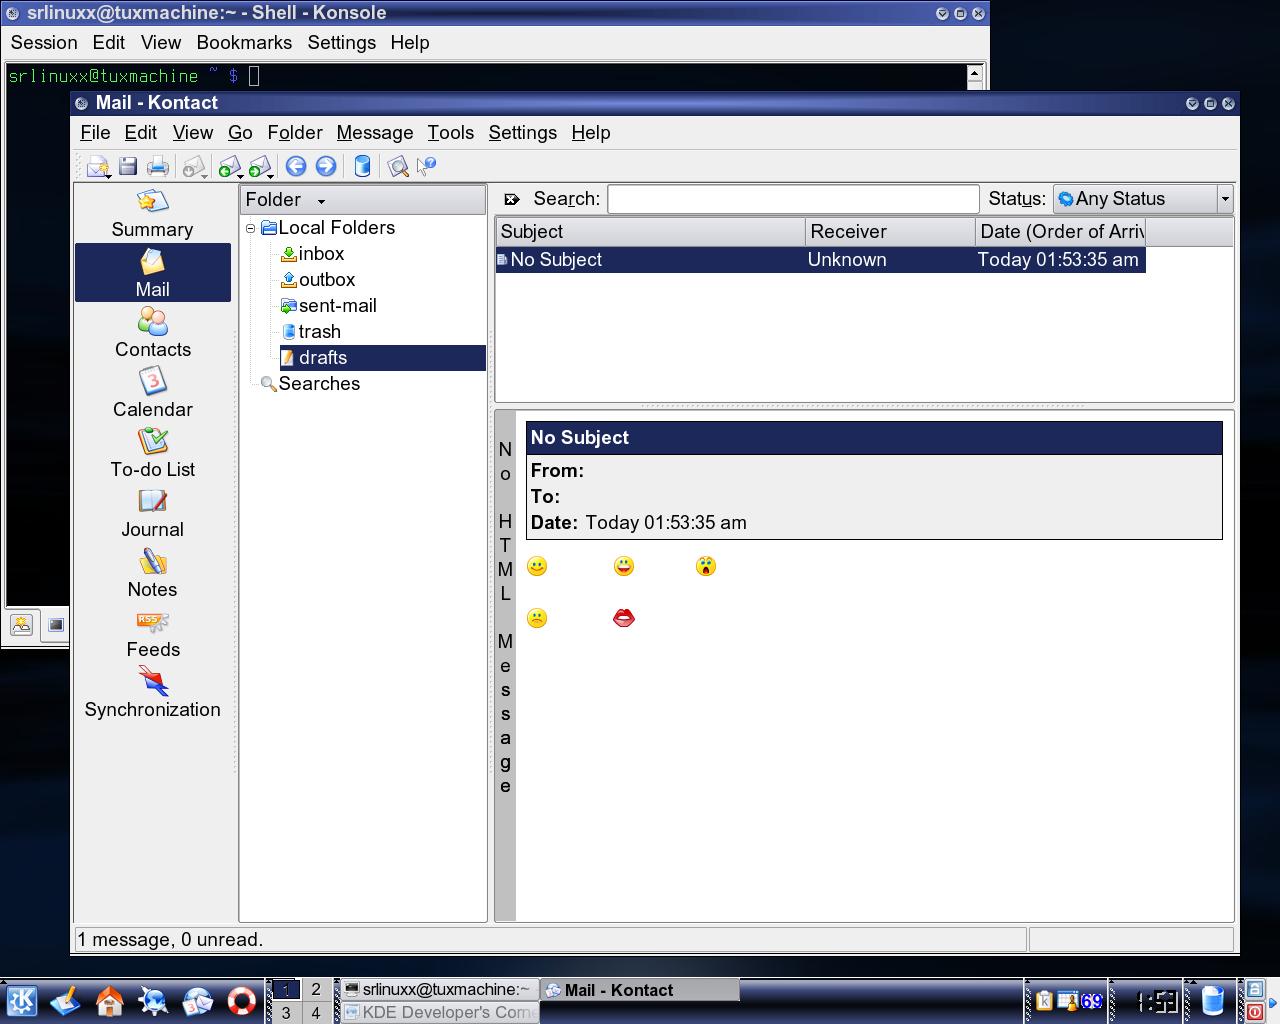The width and height of the screenshot is (1280, 1024).
Task: Open the Reply button dropdown arrow
Action: pos(239,176)
